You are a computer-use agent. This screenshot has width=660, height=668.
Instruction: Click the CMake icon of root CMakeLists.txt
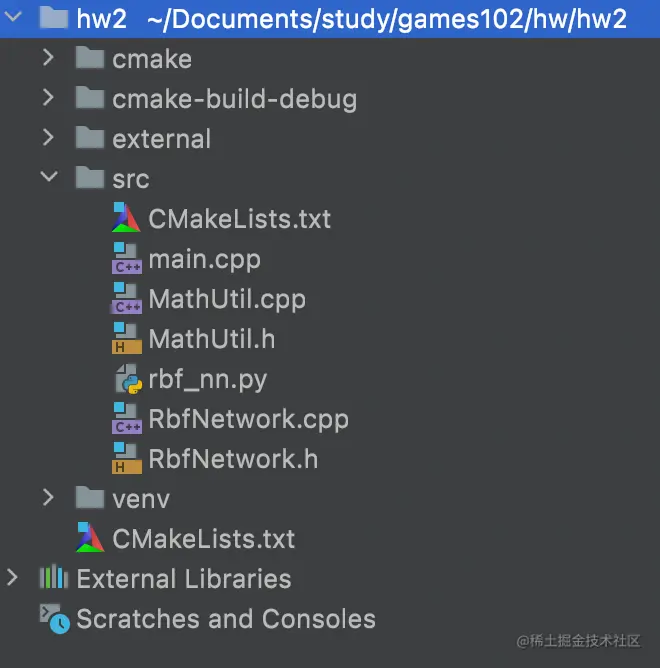pyautogui.click(x=90, y=537)
